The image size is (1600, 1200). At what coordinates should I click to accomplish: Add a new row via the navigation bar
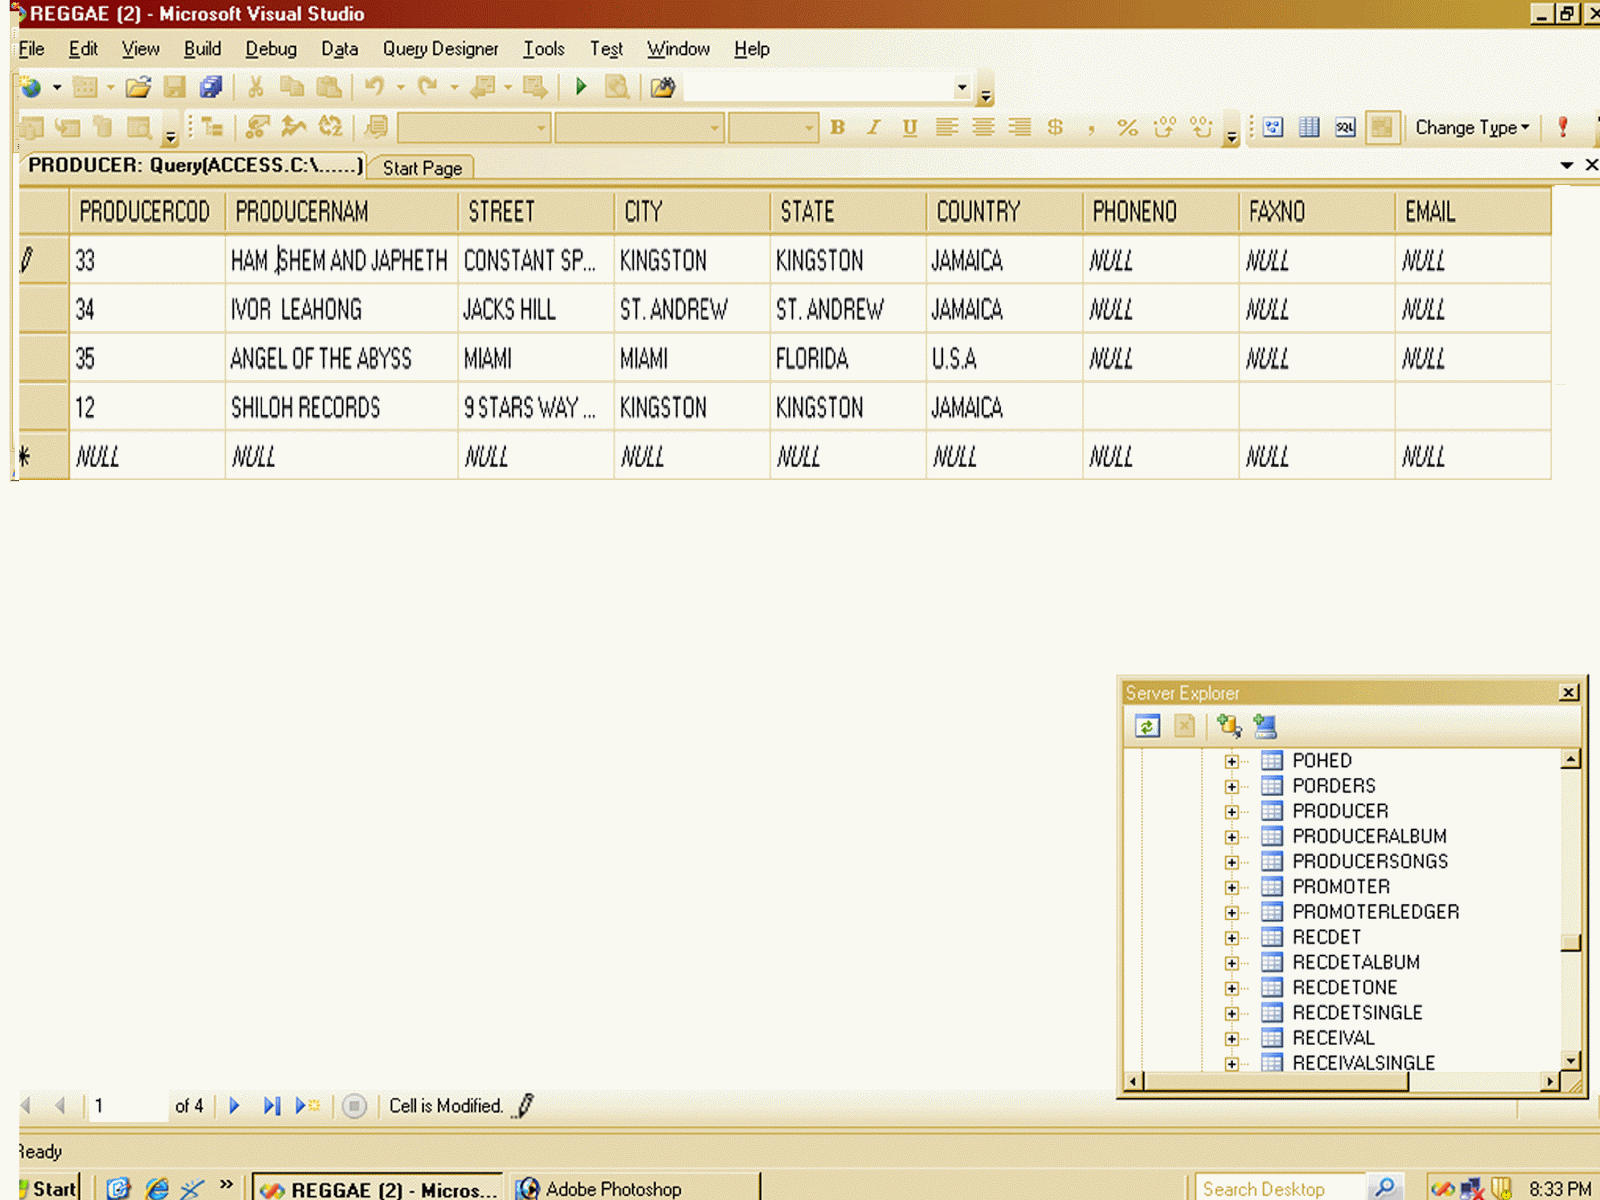[x=305, y=1106]
